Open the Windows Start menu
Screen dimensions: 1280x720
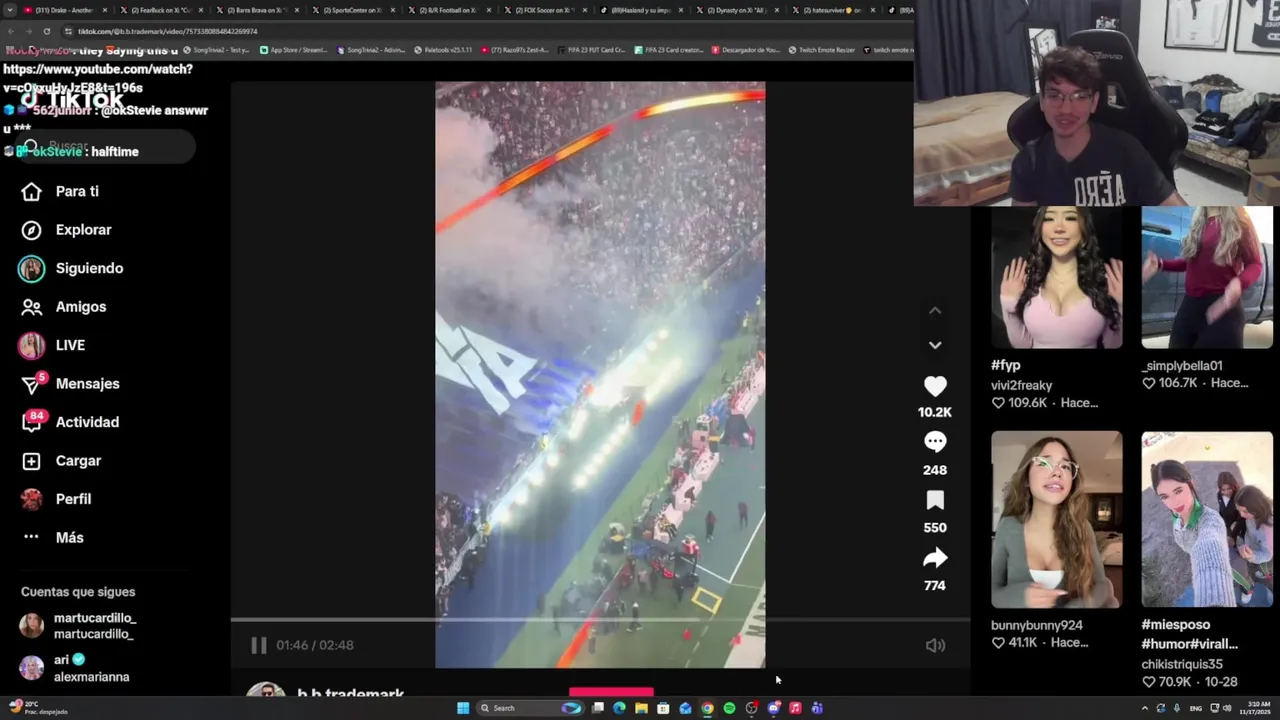coord(463,708)
